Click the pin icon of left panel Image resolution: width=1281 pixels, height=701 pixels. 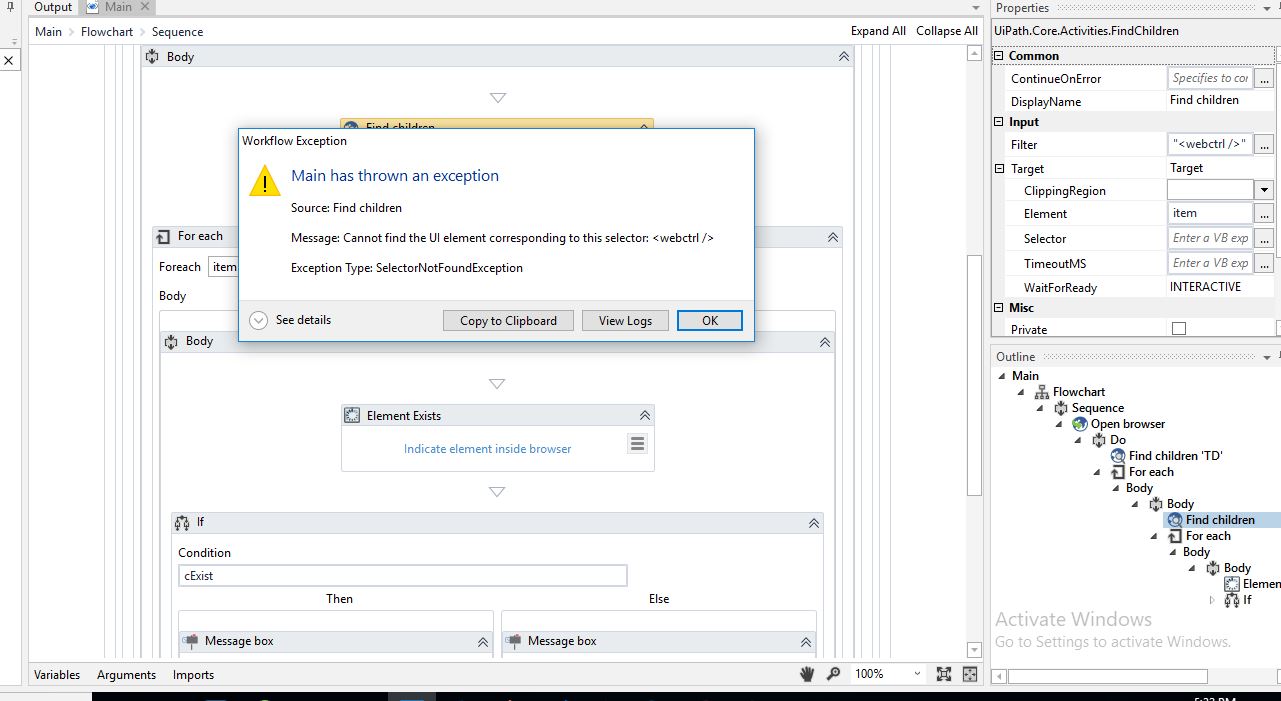pyautogui.click(x=9, y=8)
